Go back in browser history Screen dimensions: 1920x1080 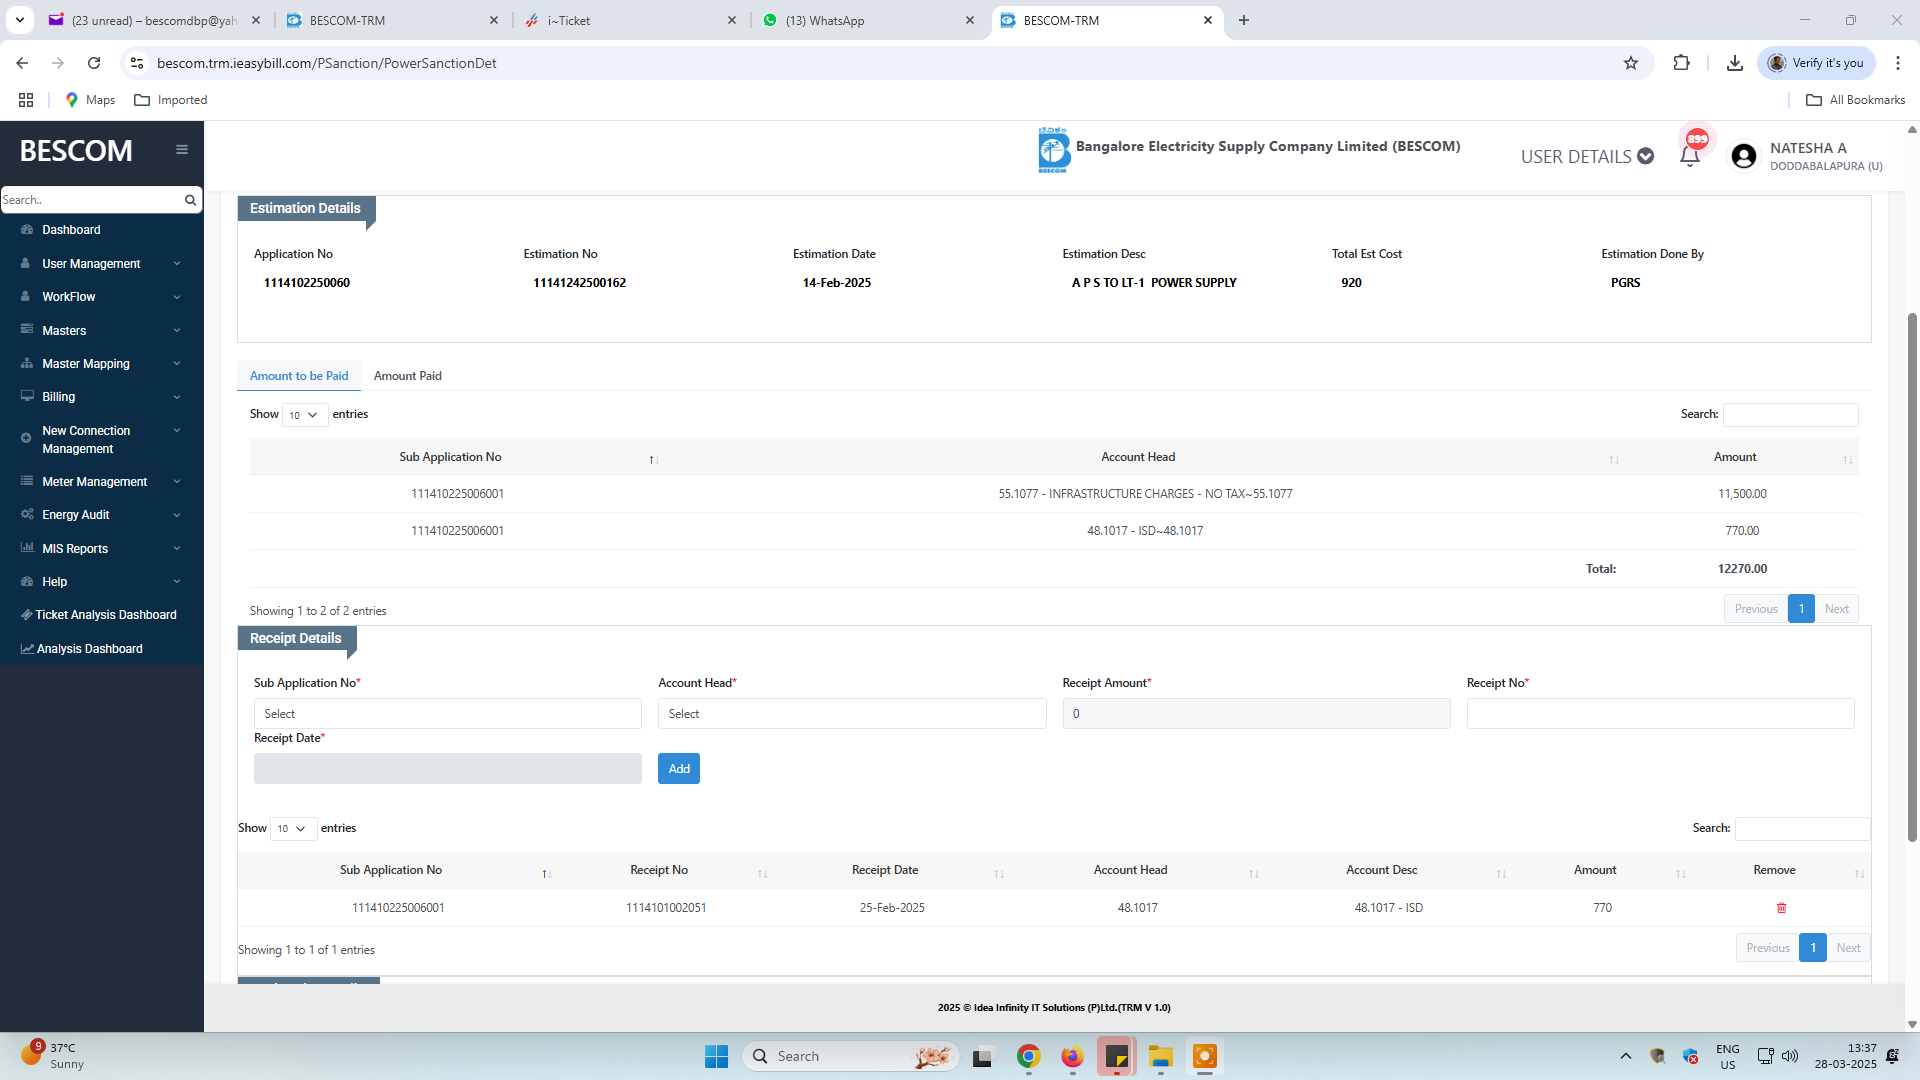pyautogui.click(x=22, y=63)
